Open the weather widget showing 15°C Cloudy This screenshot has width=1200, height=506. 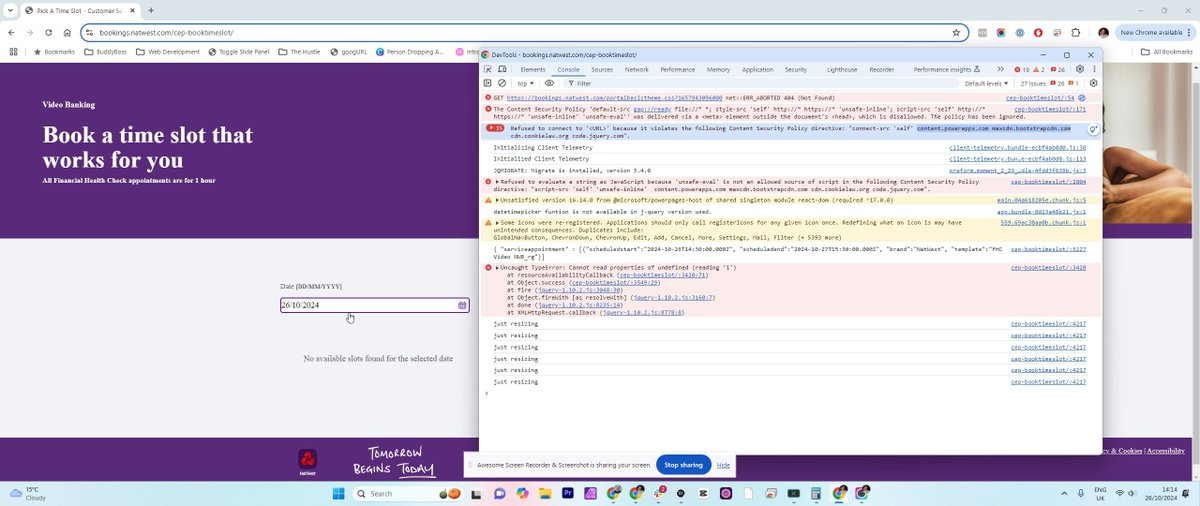[x=28, y=493]
